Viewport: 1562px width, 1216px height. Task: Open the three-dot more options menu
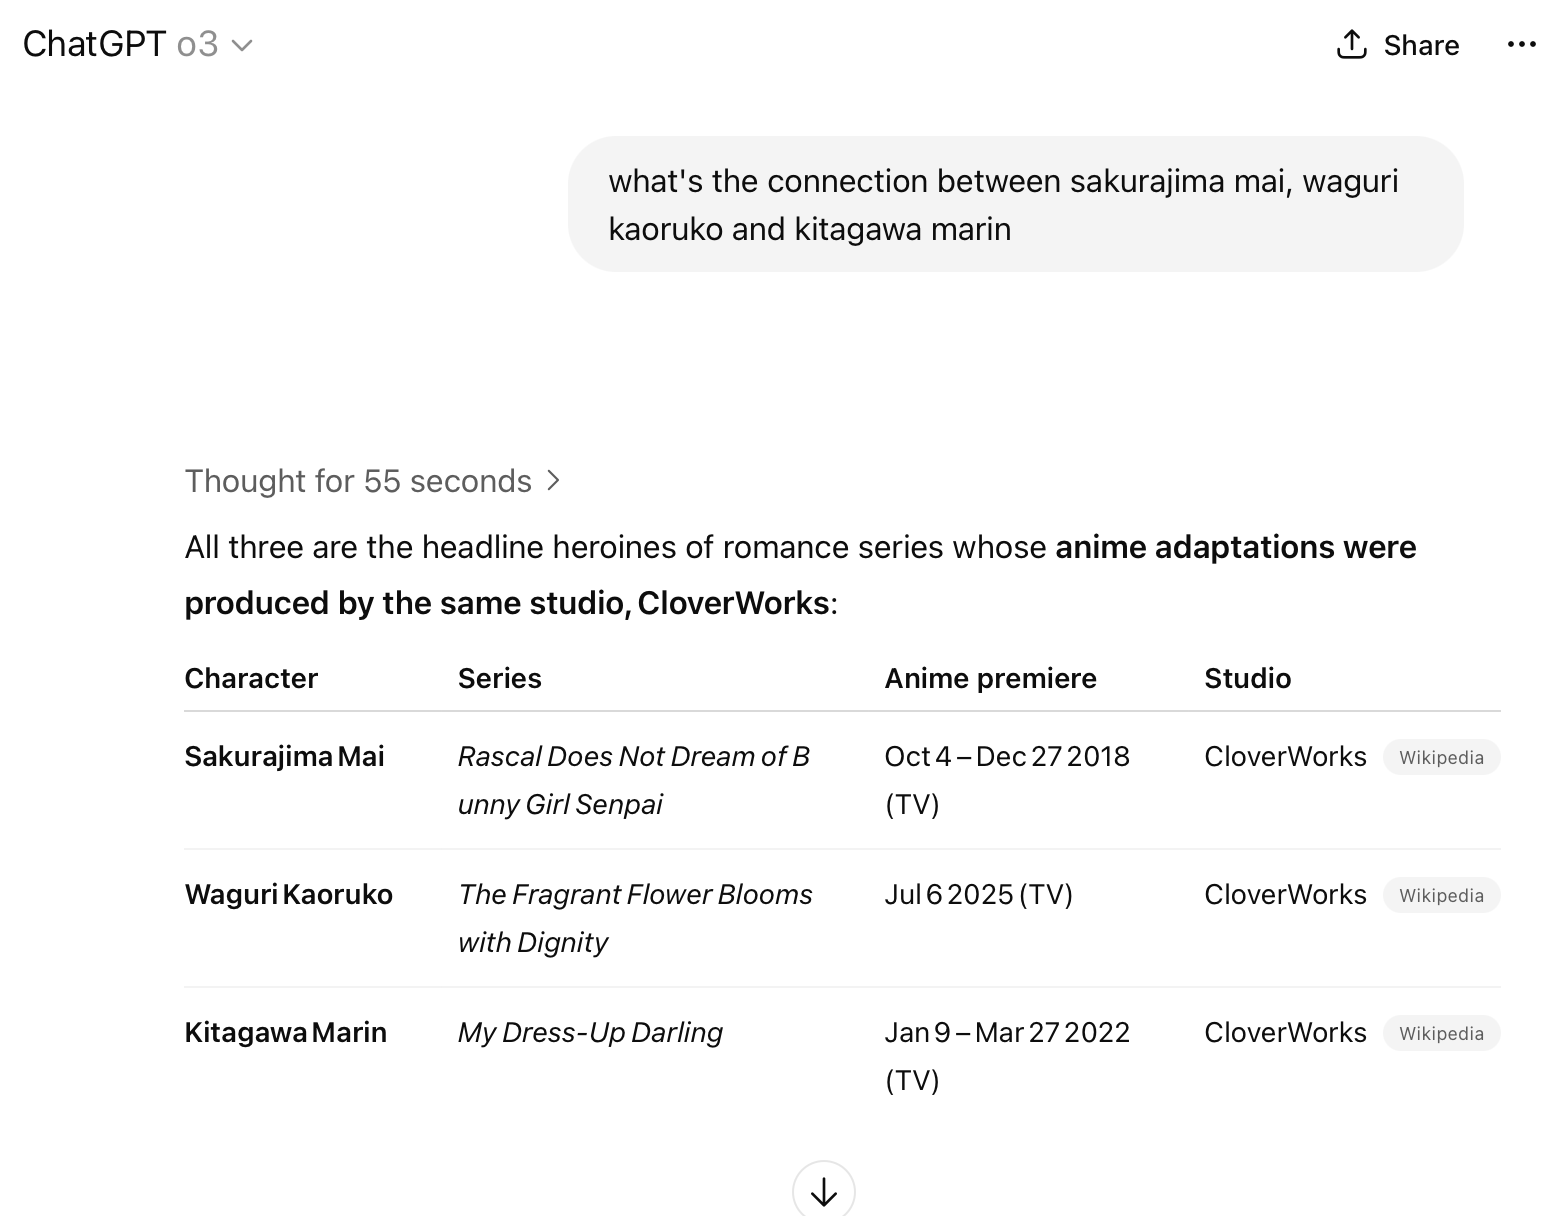(1521, 45)
